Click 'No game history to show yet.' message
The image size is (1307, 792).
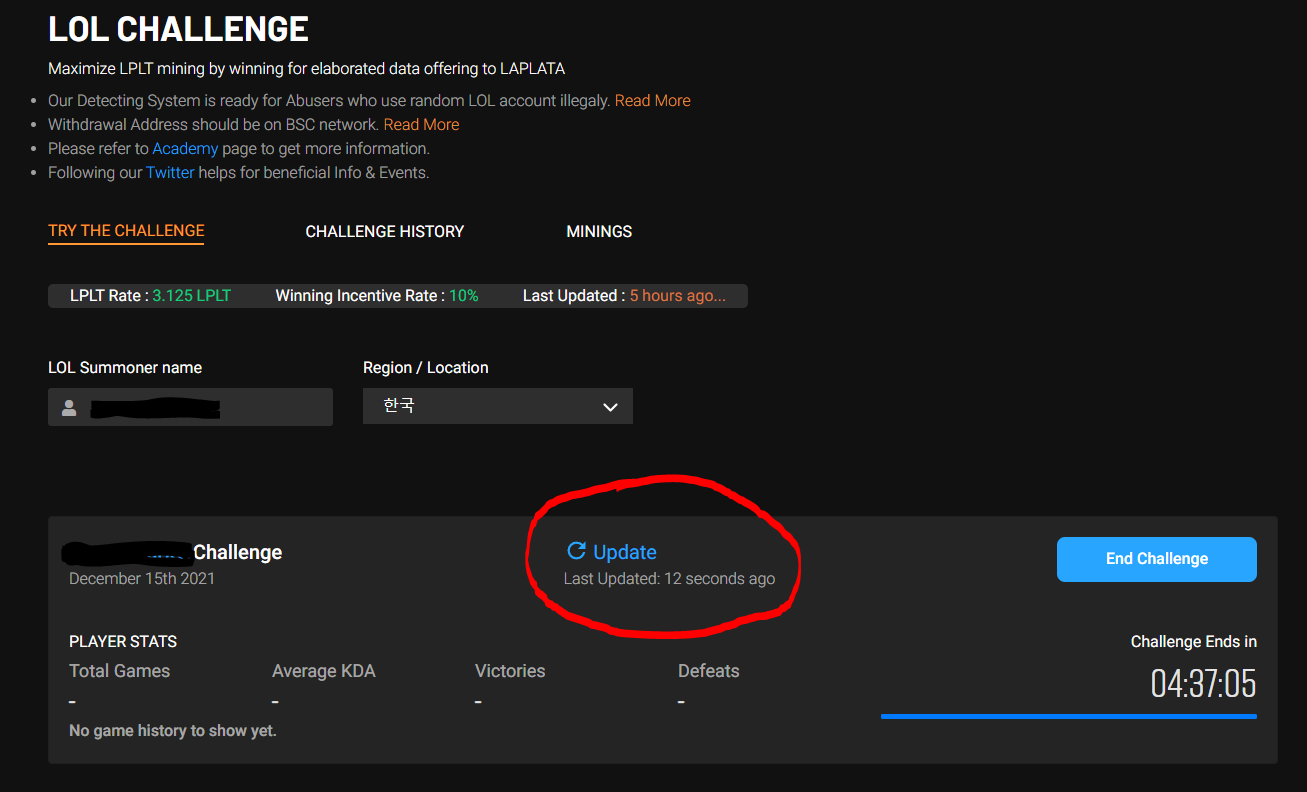173,731
